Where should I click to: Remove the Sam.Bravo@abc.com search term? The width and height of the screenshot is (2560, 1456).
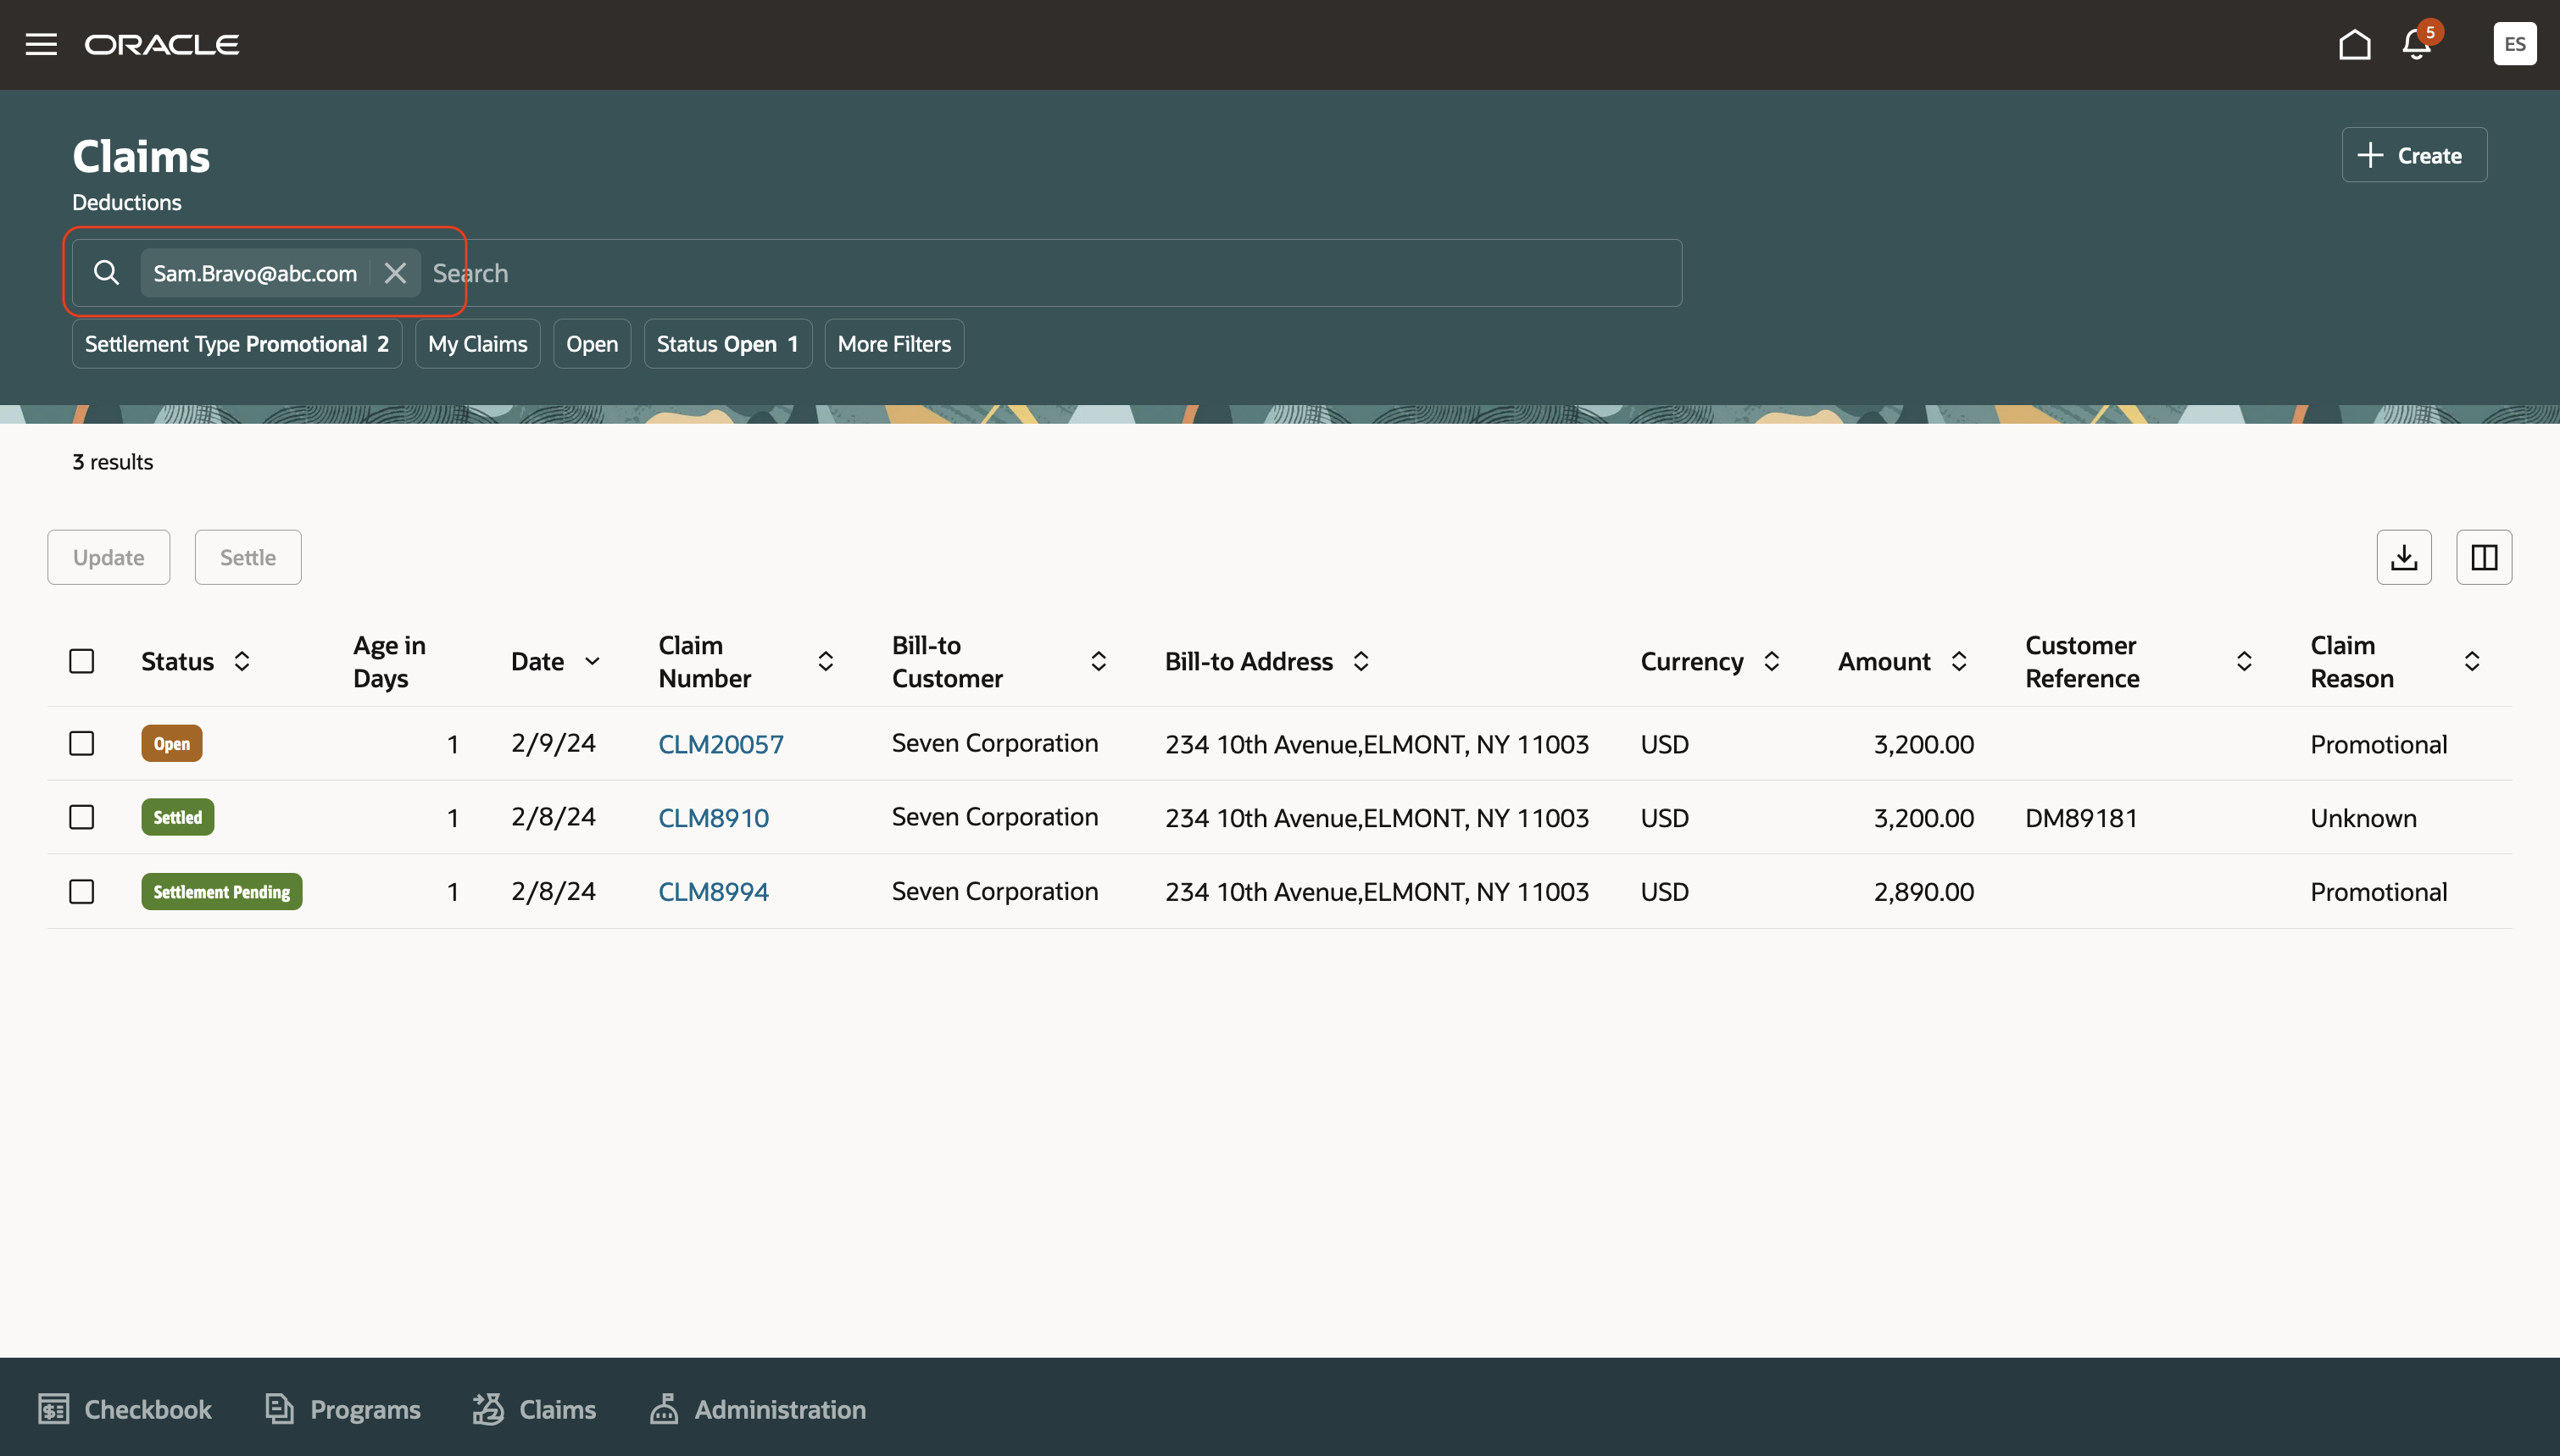395,272
